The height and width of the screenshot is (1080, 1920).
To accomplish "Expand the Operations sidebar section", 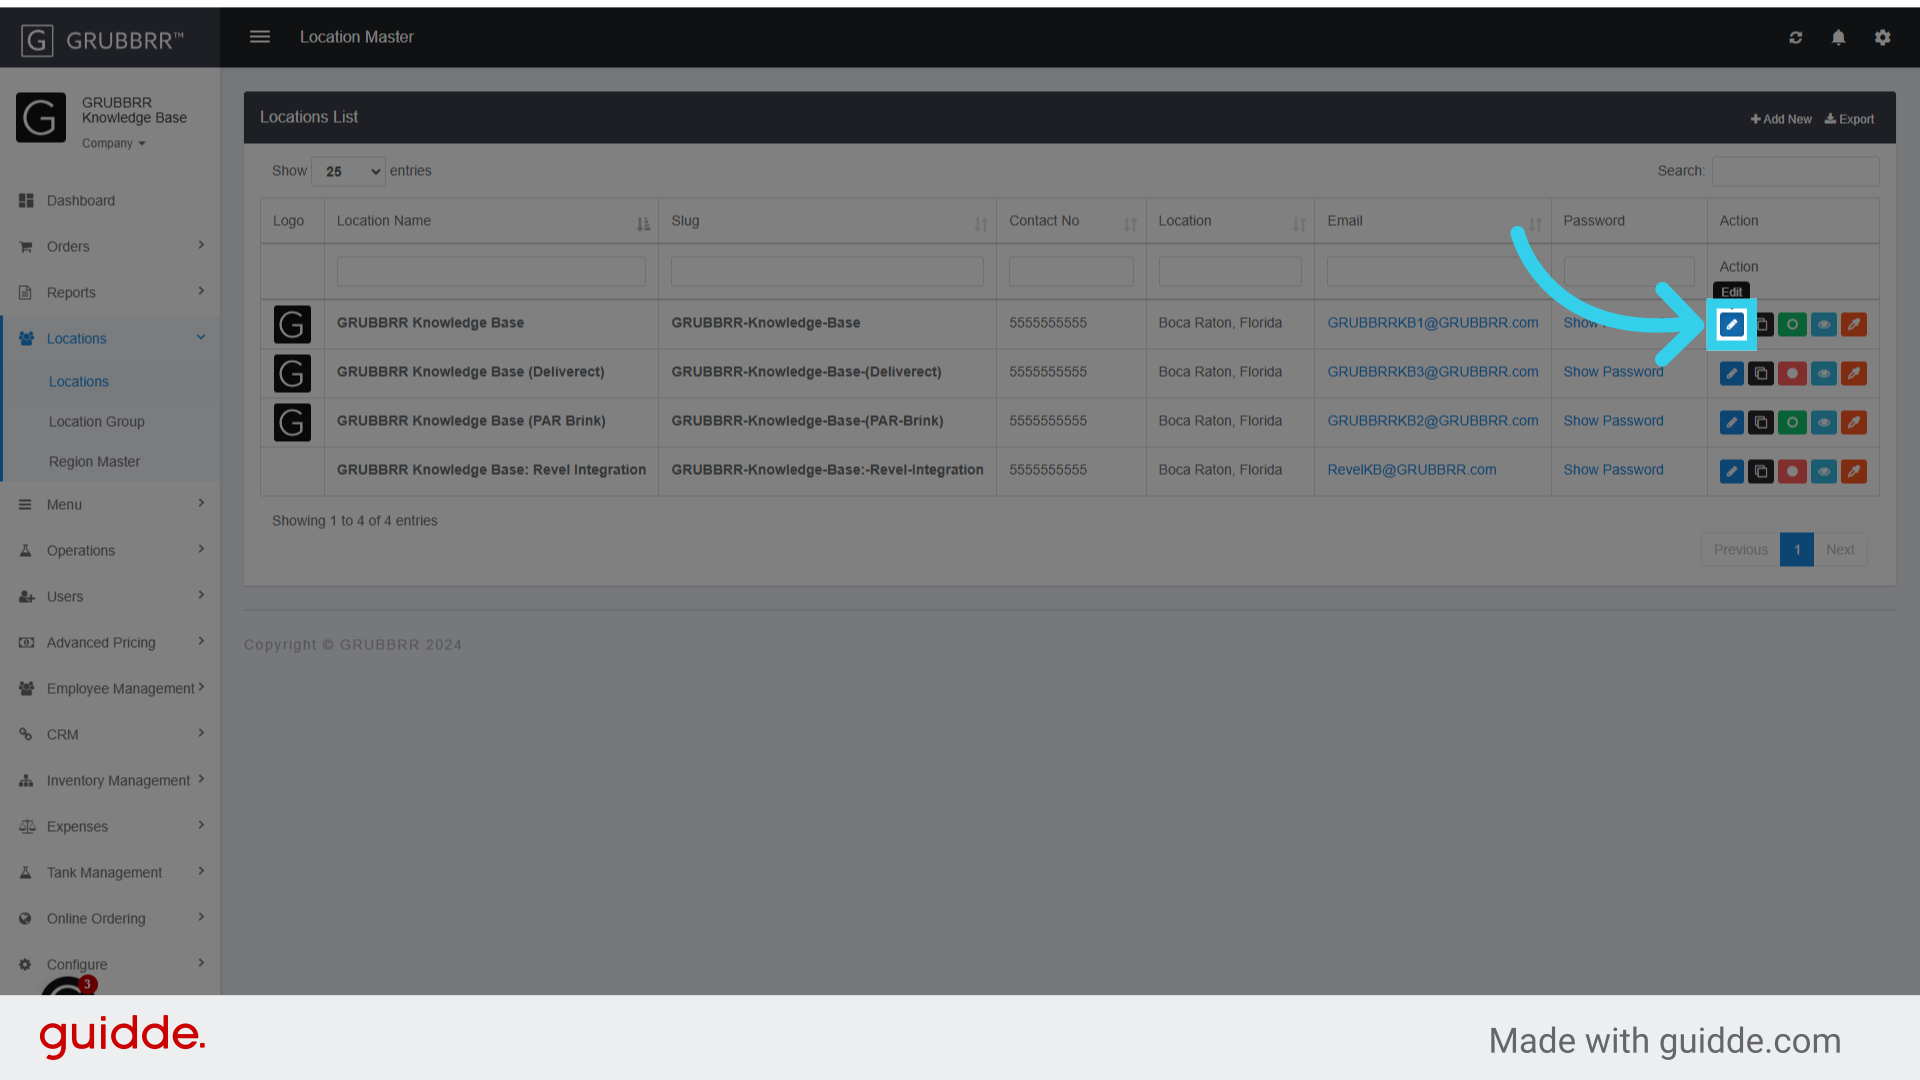I will [x=110, y=550].
